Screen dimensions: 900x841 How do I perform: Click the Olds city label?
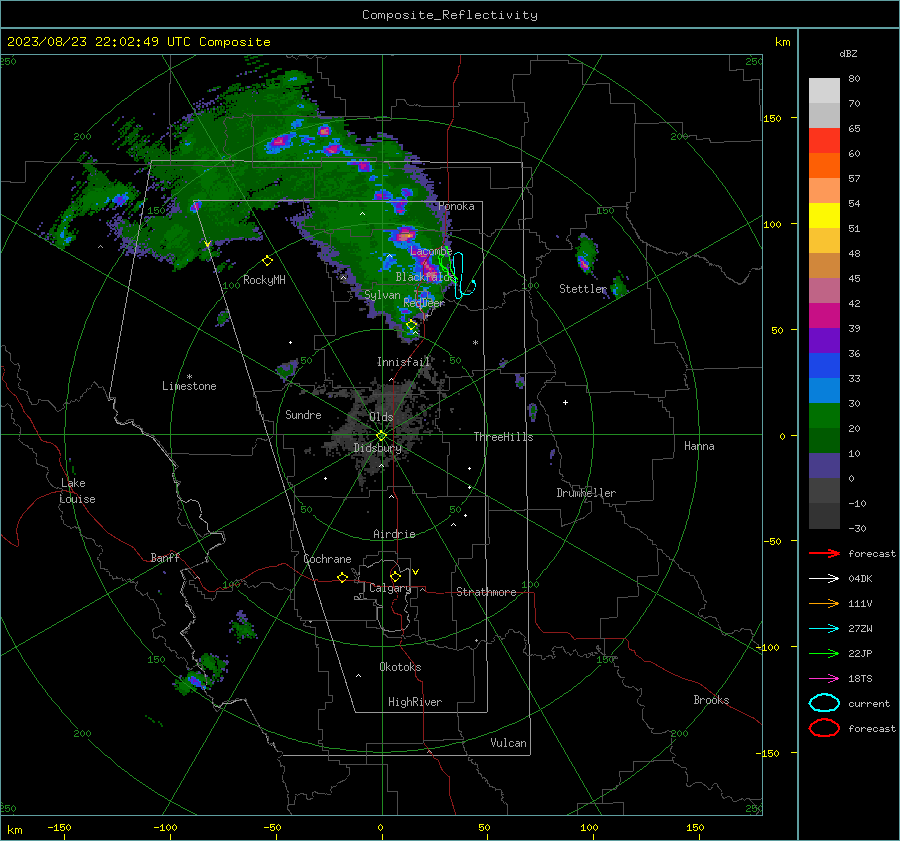click(x=381, y=417)
